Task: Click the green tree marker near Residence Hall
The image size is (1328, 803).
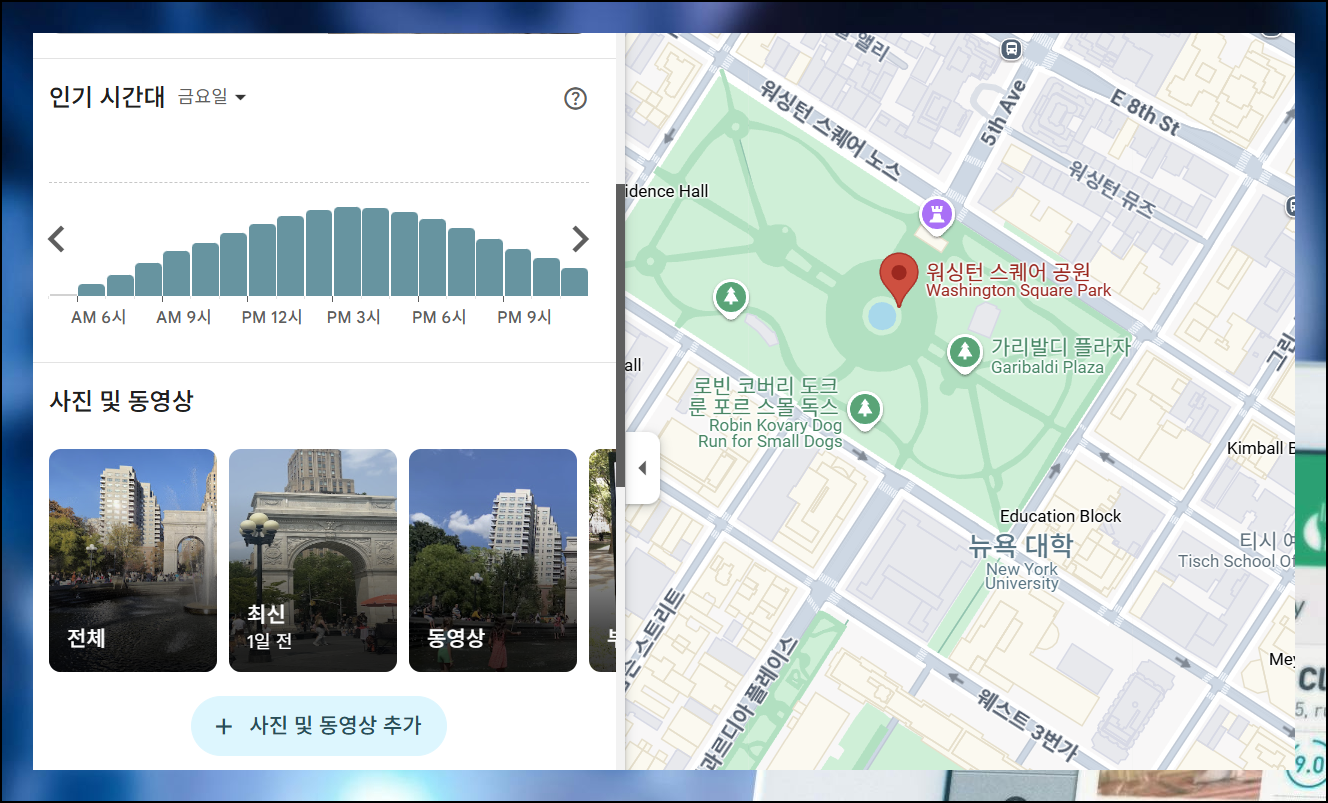Action: point(731,298)
